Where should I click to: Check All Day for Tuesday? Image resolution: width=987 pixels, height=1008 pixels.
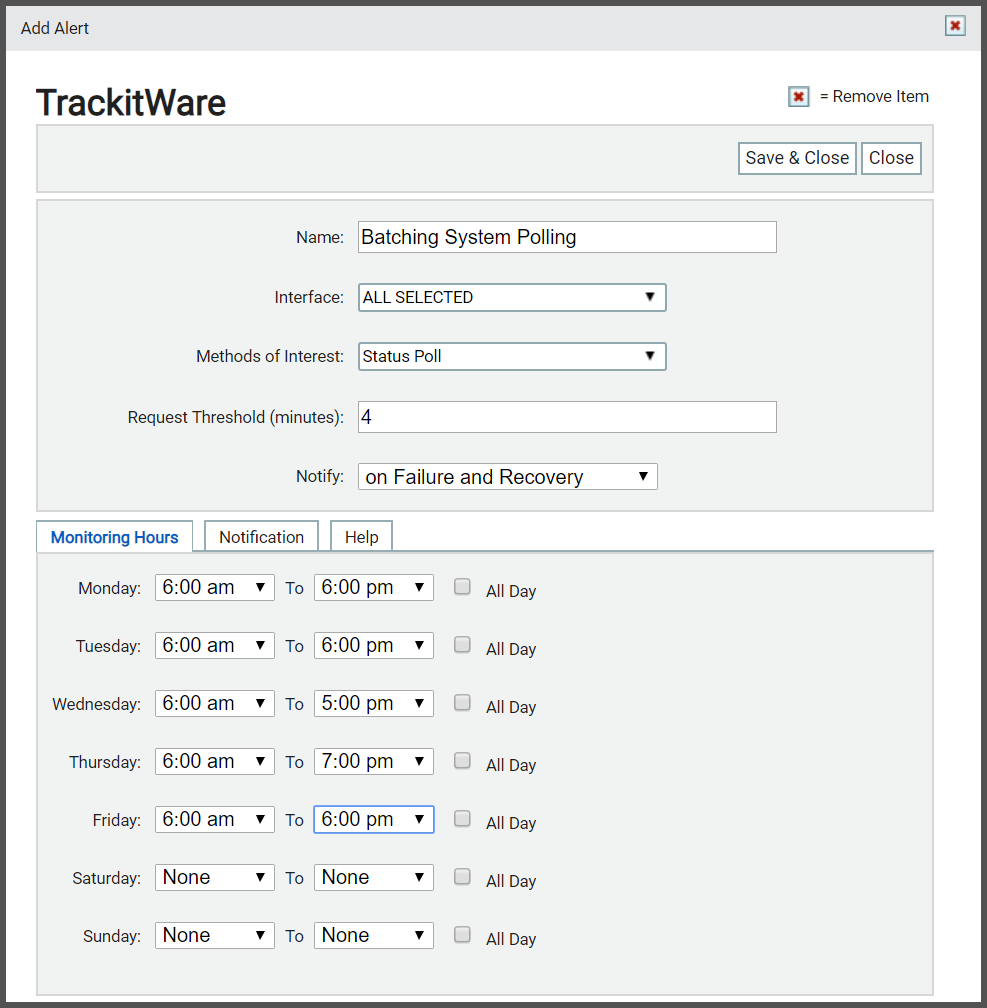tap(462, 644)
